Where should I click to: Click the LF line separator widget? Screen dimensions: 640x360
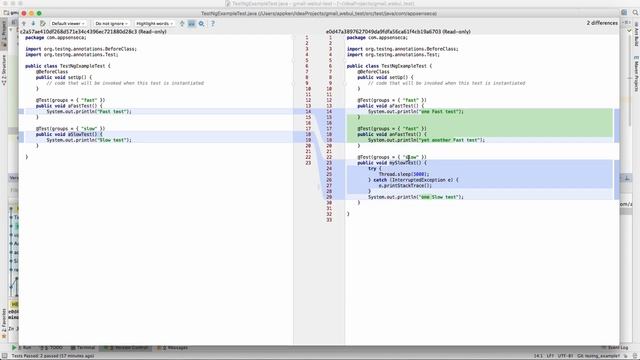click(550, 356)
